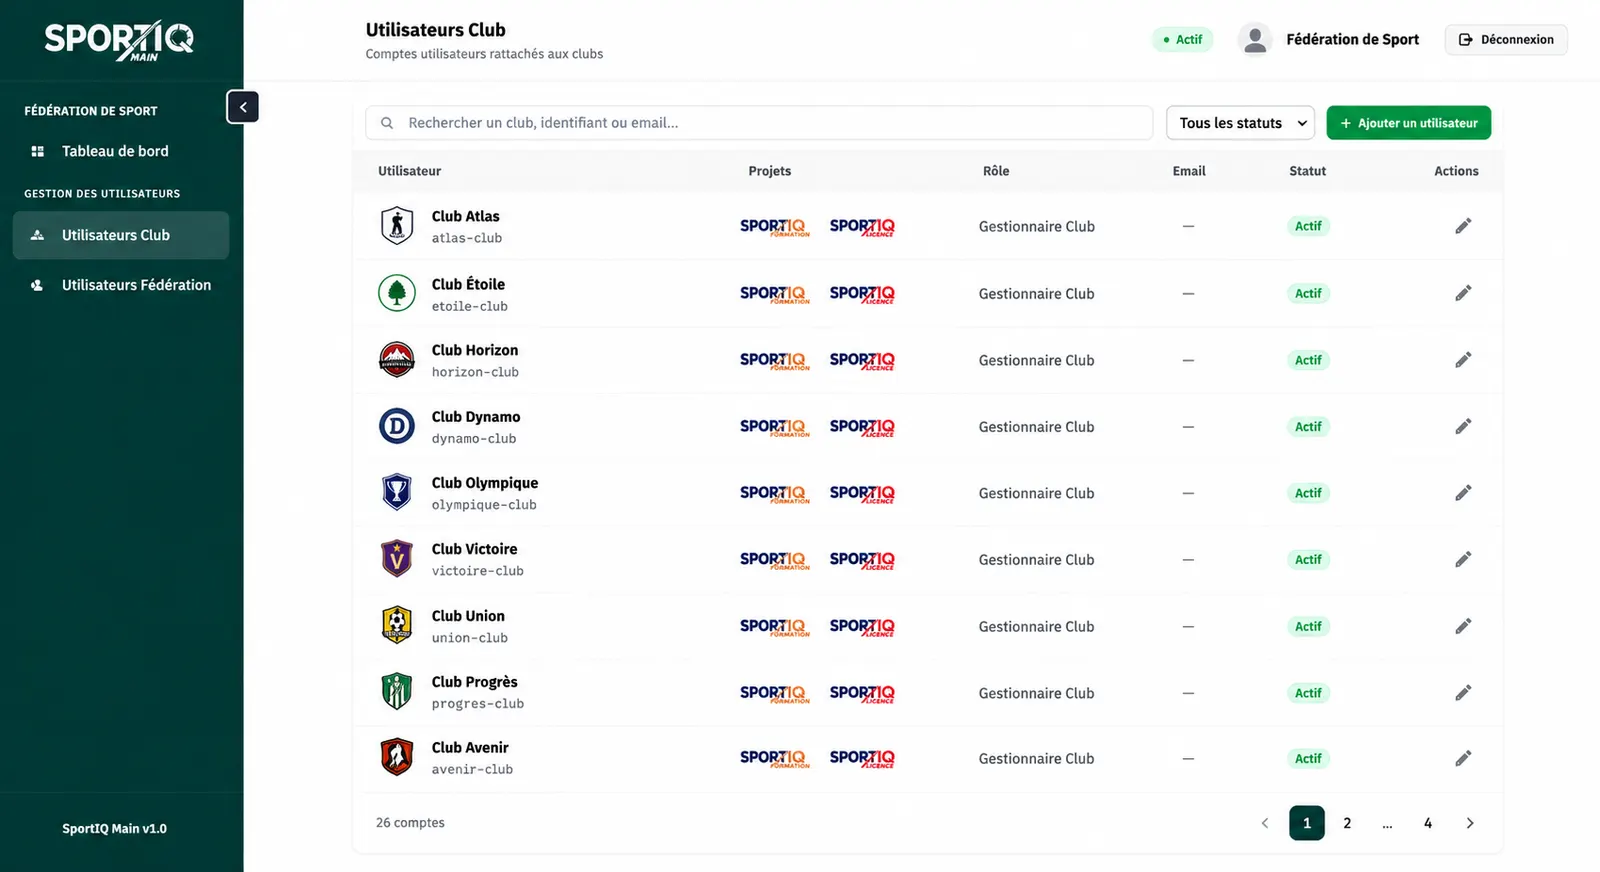The height and width of the screenshot is (872, 1600).
Task: Click the SportIQ Licence logo in Club Avenir row
Action: tap(862, 758)
